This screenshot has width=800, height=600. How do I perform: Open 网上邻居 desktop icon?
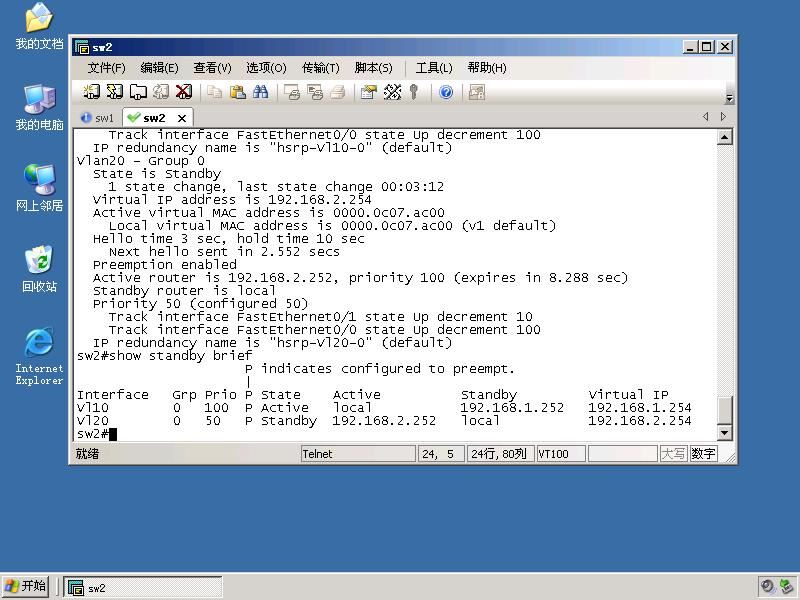[x=39, y=188]
